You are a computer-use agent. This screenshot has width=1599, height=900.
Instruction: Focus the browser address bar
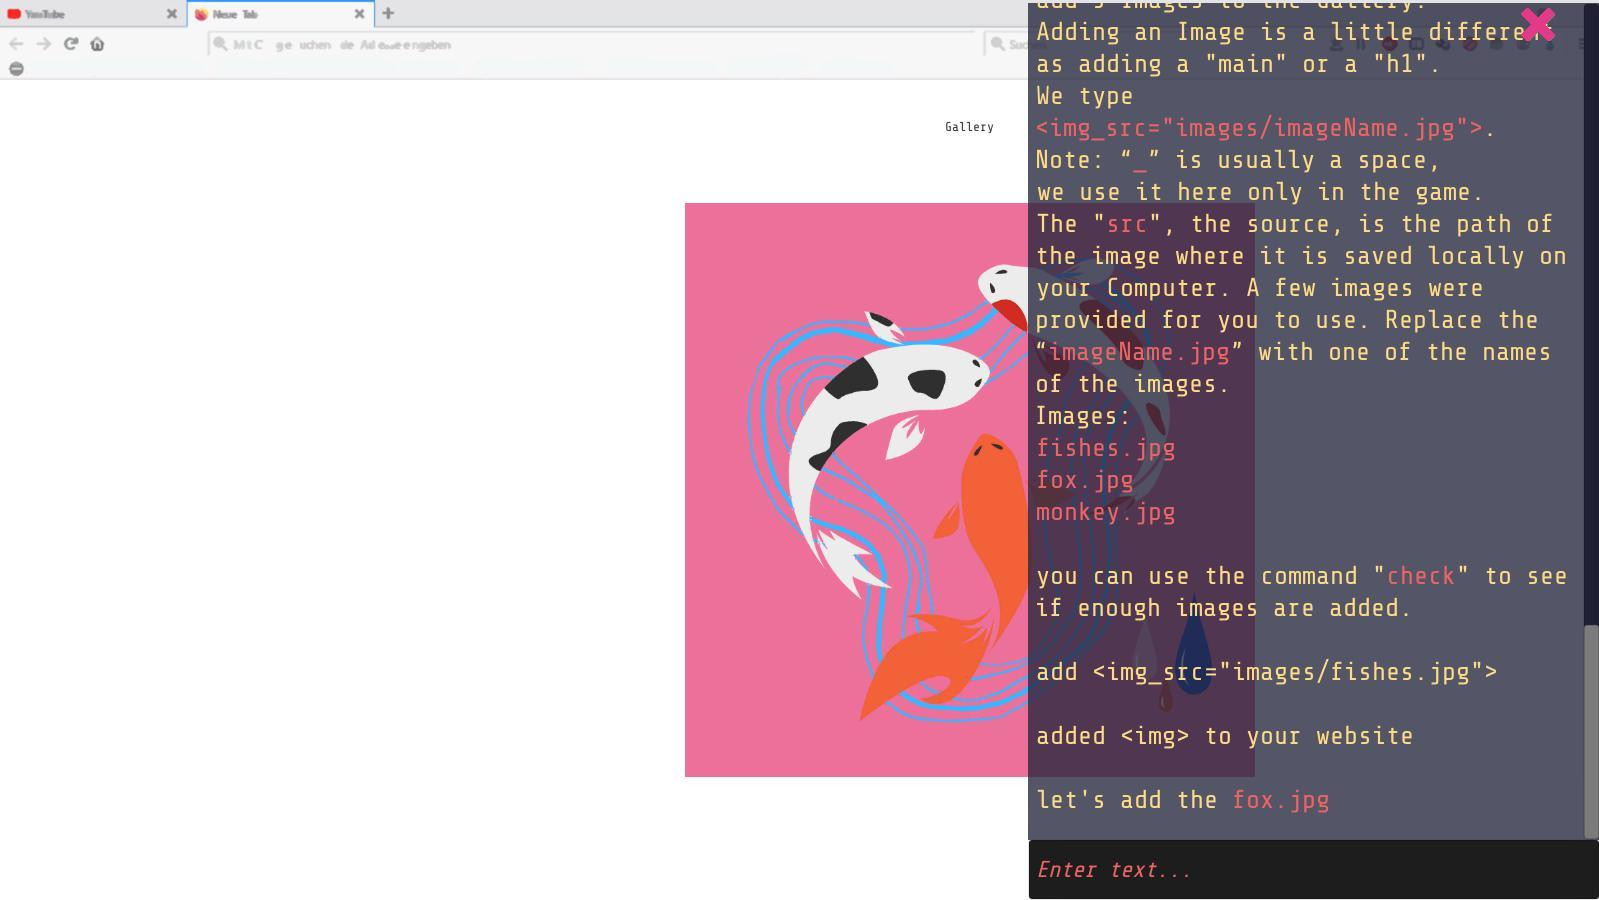click(x=592, y=44)
